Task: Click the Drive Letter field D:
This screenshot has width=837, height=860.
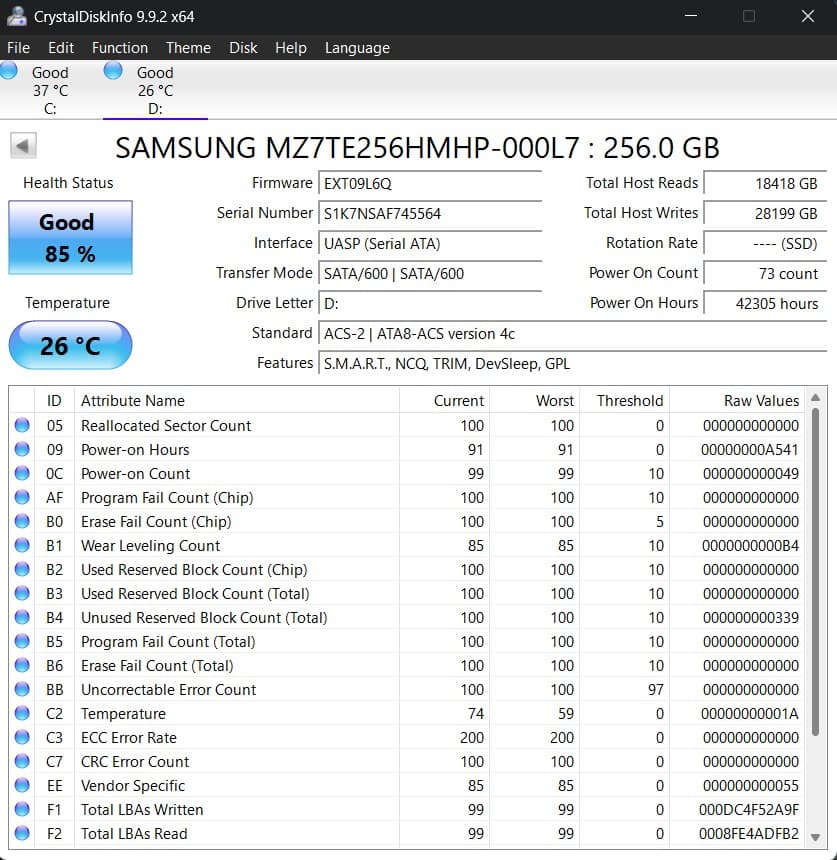Action: (430, 303)
